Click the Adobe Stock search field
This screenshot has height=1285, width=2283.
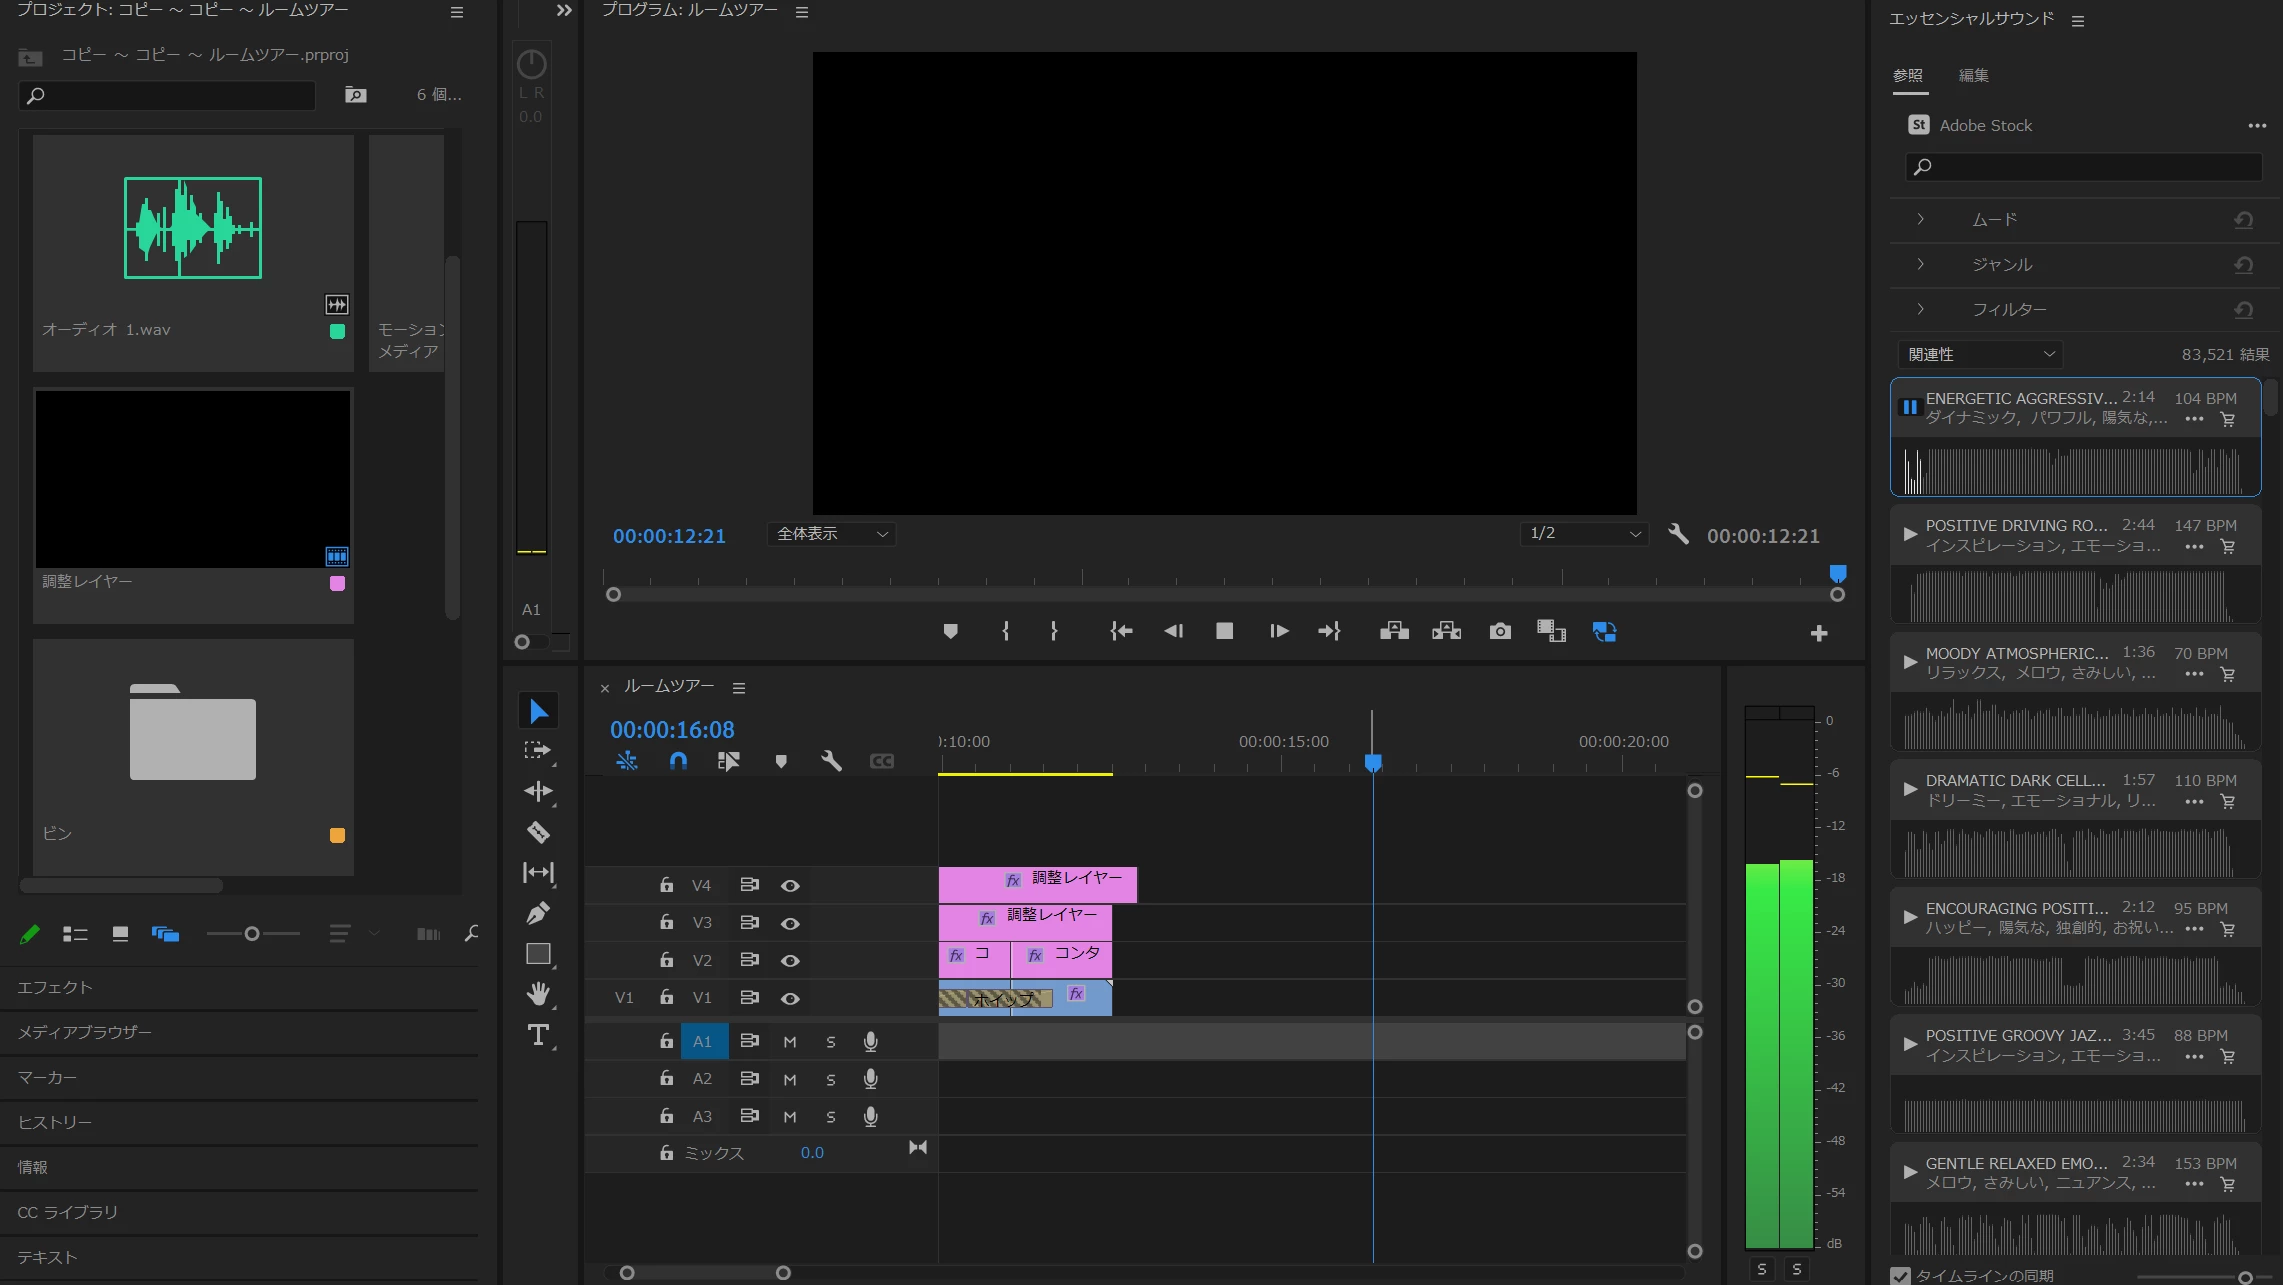[2085, 167]
